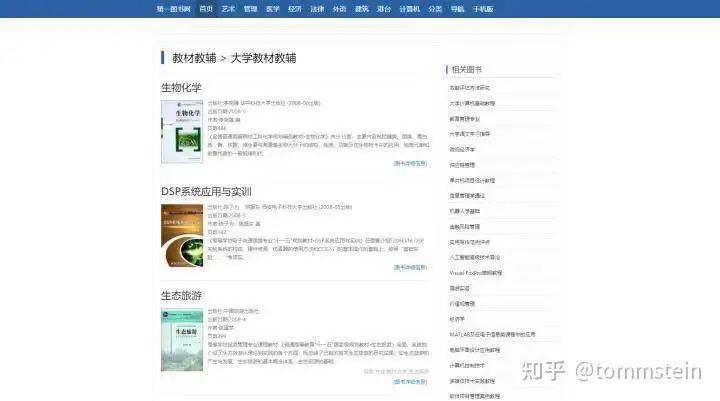The height and width of the screenshot is (401, 720).
Task: Open the details link under 生物化学
Action: (410, 163)
